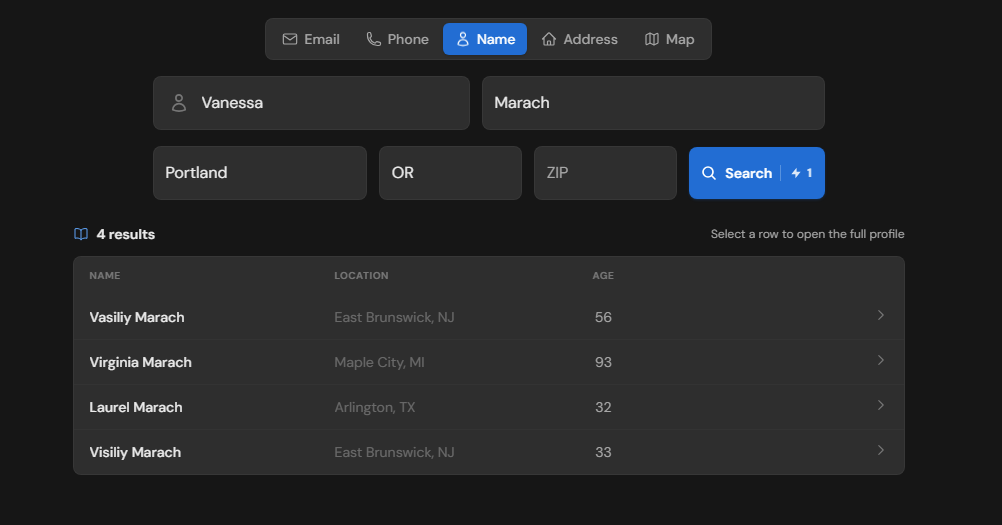
Task: Click location Maple City, MI
Action: pyautogui.click(x=380, y=362)
